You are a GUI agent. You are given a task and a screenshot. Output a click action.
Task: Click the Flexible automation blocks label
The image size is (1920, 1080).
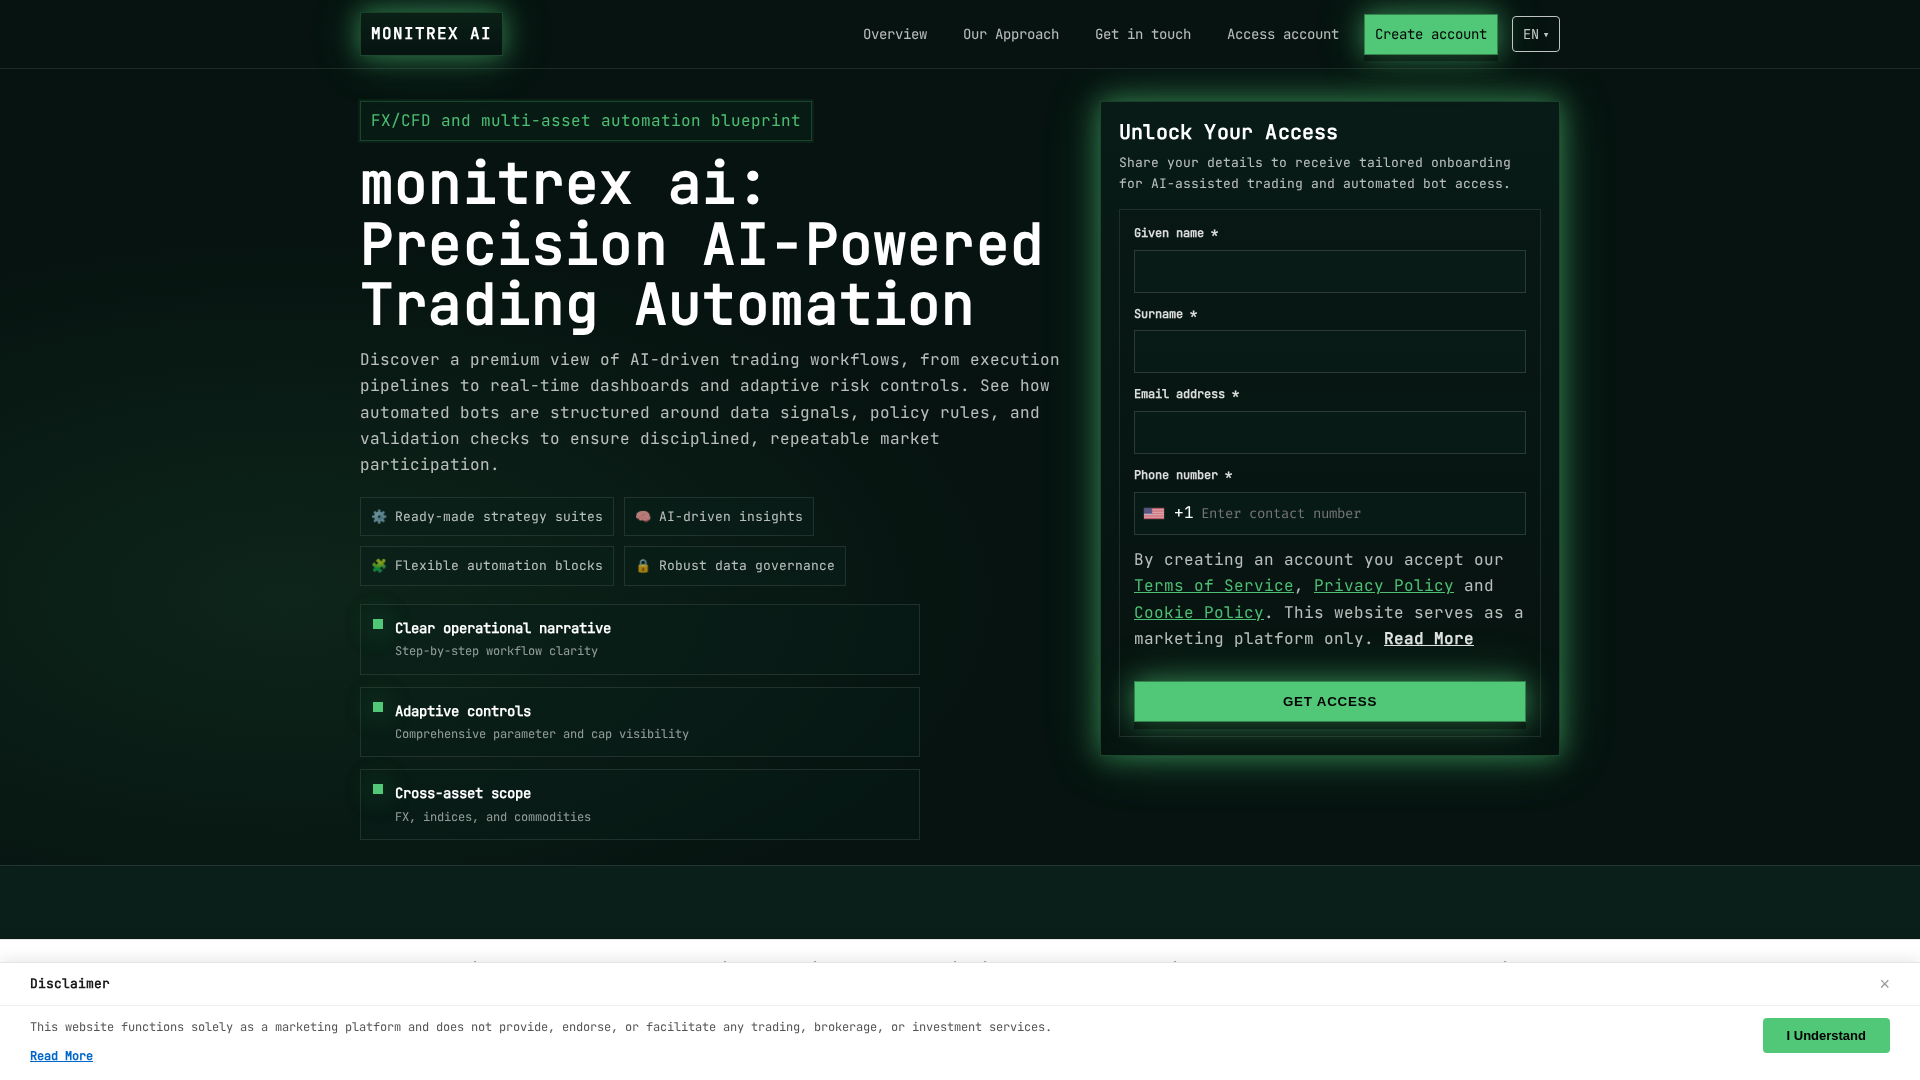click(499, 566)
